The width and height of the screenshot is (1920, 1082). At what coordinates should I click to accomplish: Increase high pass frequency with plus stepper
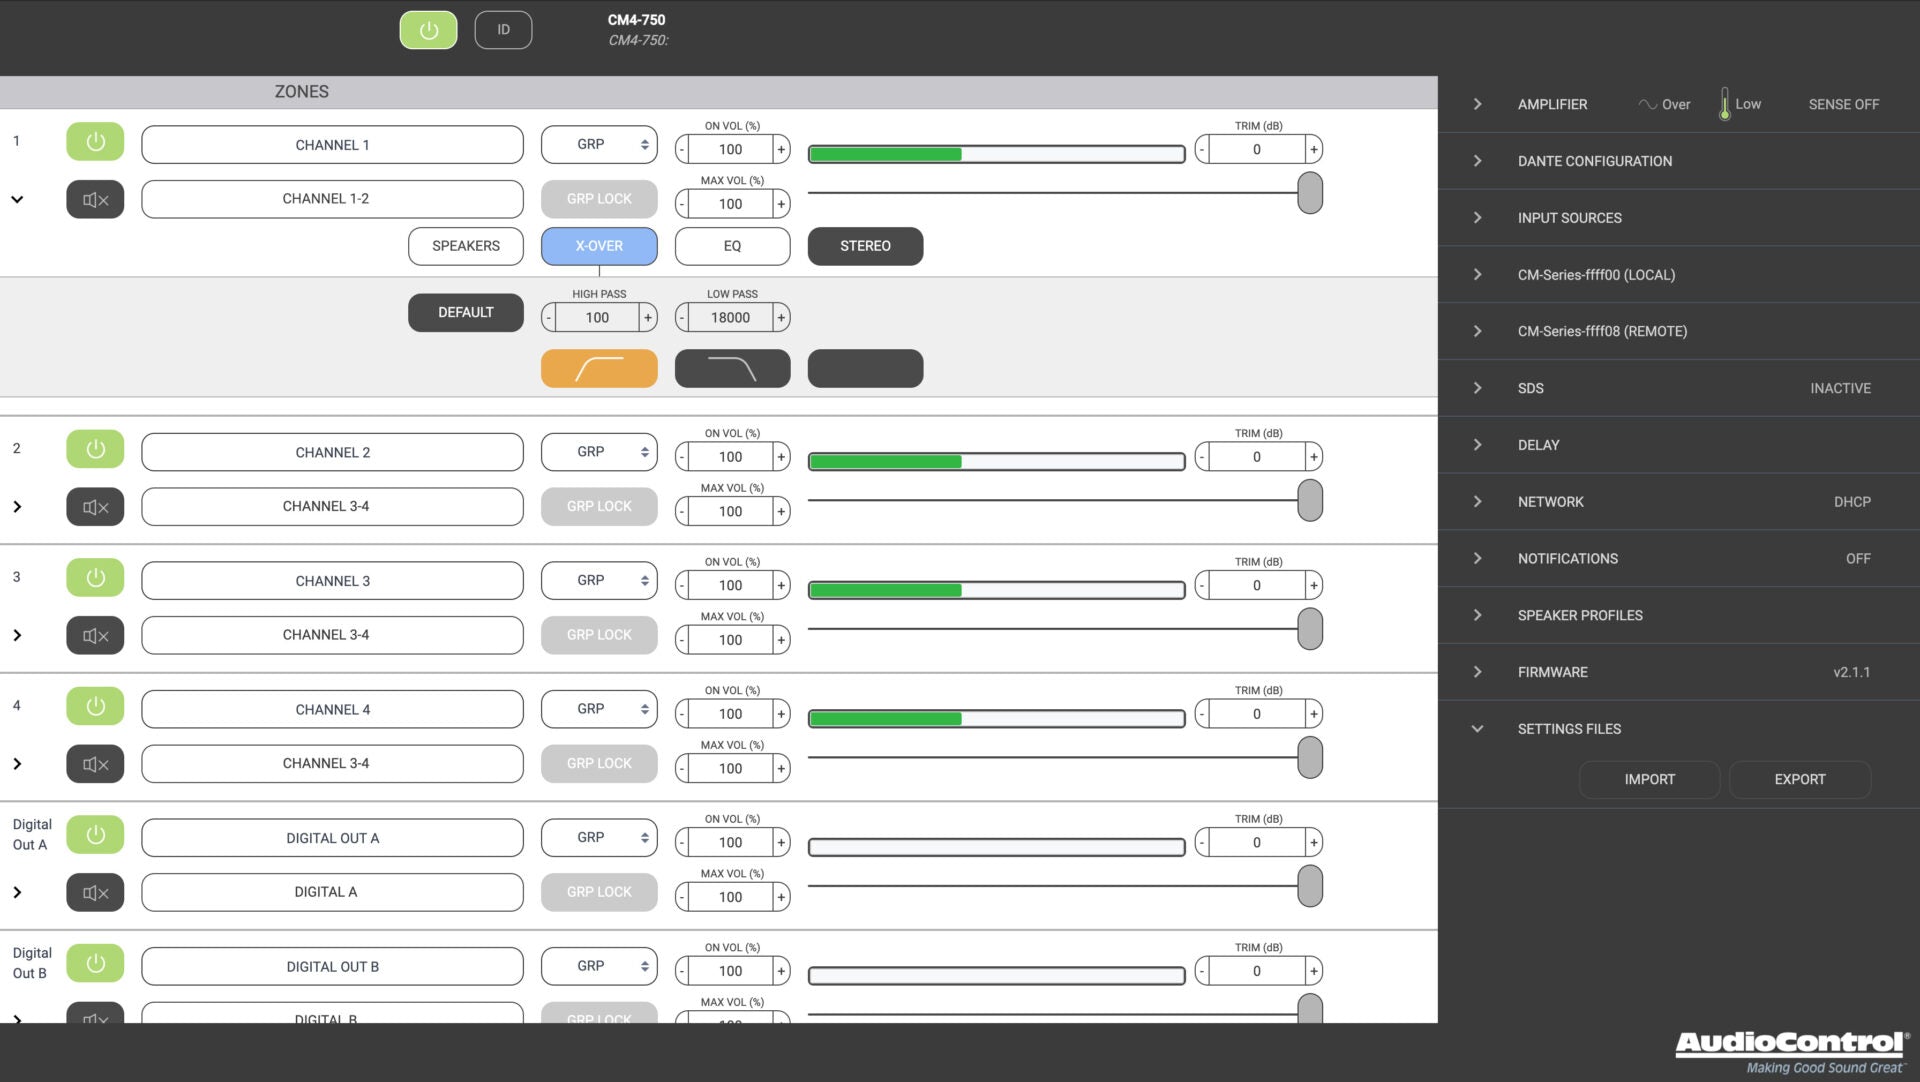pos(648,318)
